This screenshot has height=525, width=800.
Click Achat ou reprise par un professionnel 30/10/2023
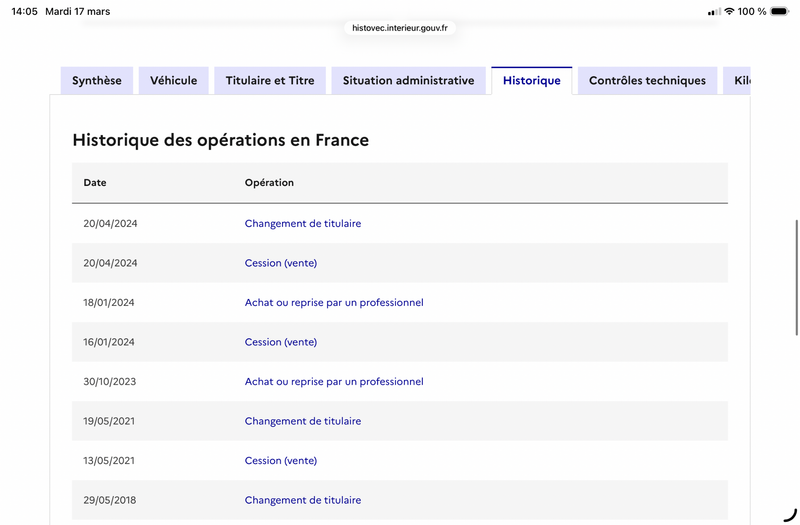click(x=334, y=381)
